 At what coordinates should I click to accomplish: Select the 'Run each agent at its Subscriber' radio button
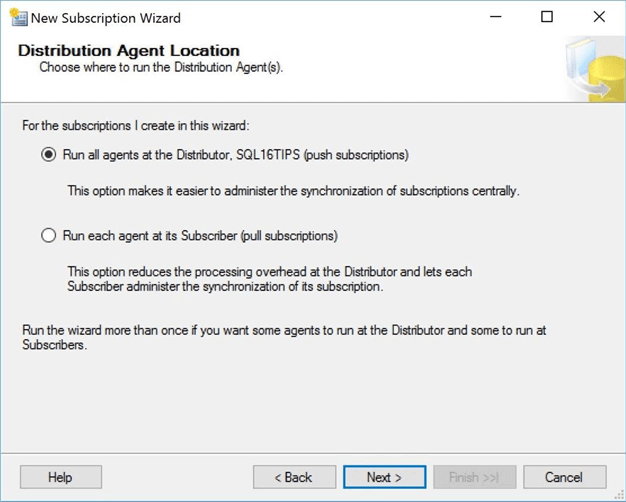point(49,236)
